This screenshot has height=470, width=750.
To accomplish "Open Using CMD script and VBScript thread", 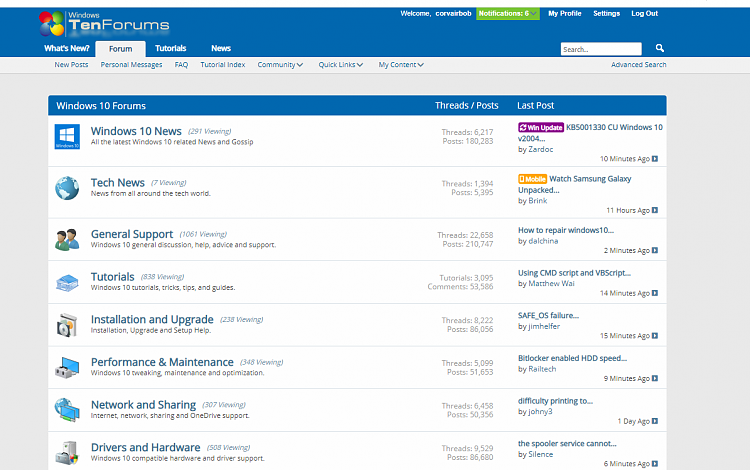I will (574, 273).
